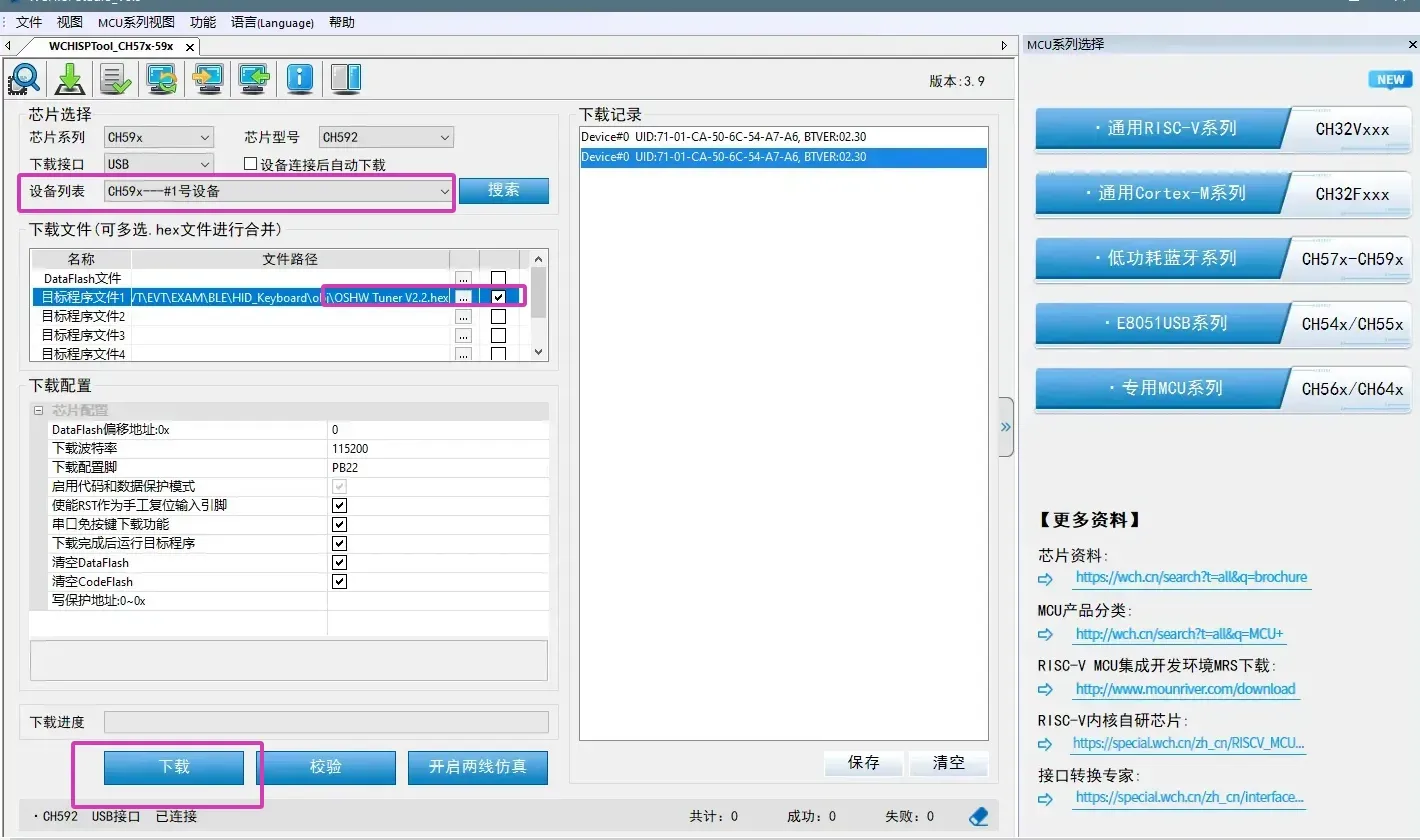
Task: Click the magnifier search-device toolbar icon
Action: pos(24,78)
